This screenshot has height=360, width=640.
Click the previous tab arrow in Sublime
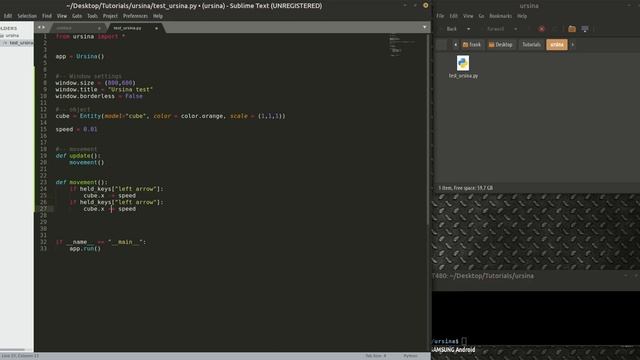[39, 27]
